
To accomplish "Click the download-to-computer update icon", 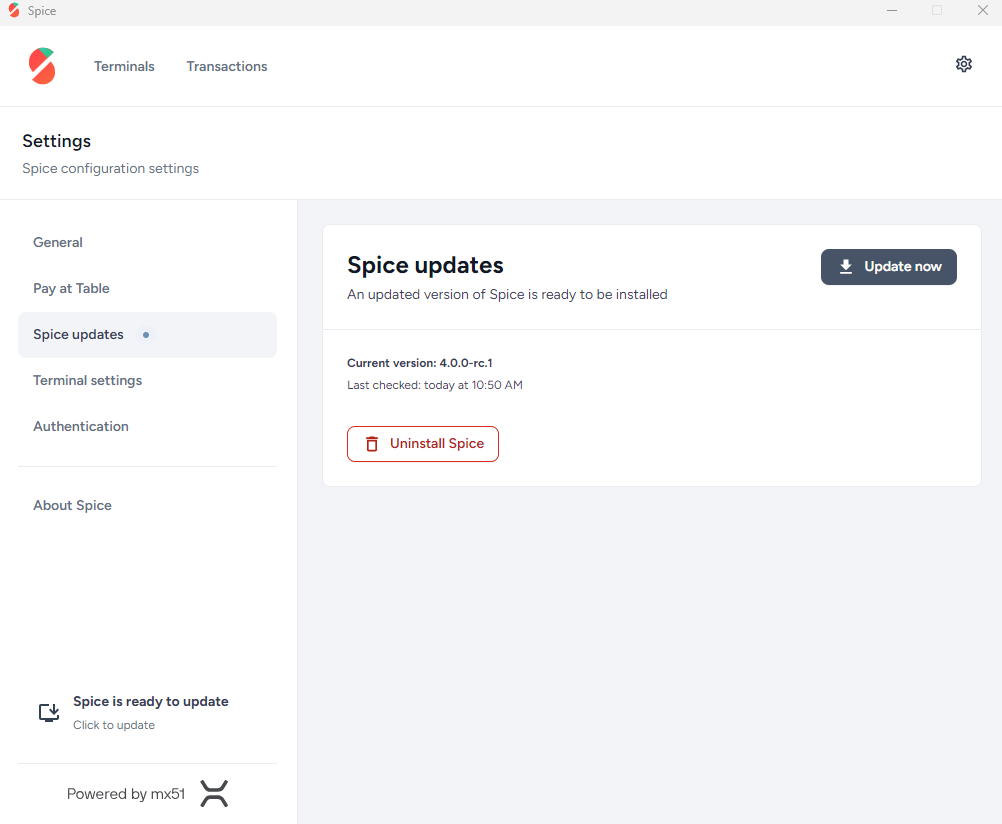I will click(x=49, y=712).
